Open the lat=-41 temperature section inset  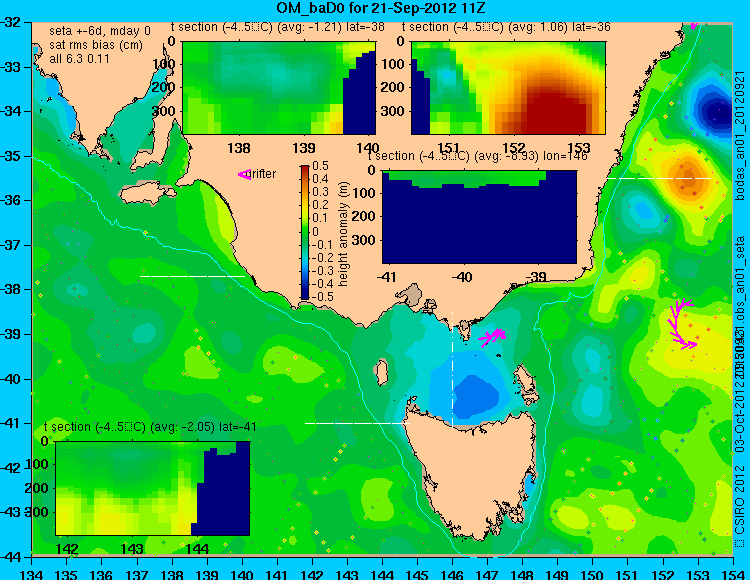pyautogui.click(x=153, y=488)
